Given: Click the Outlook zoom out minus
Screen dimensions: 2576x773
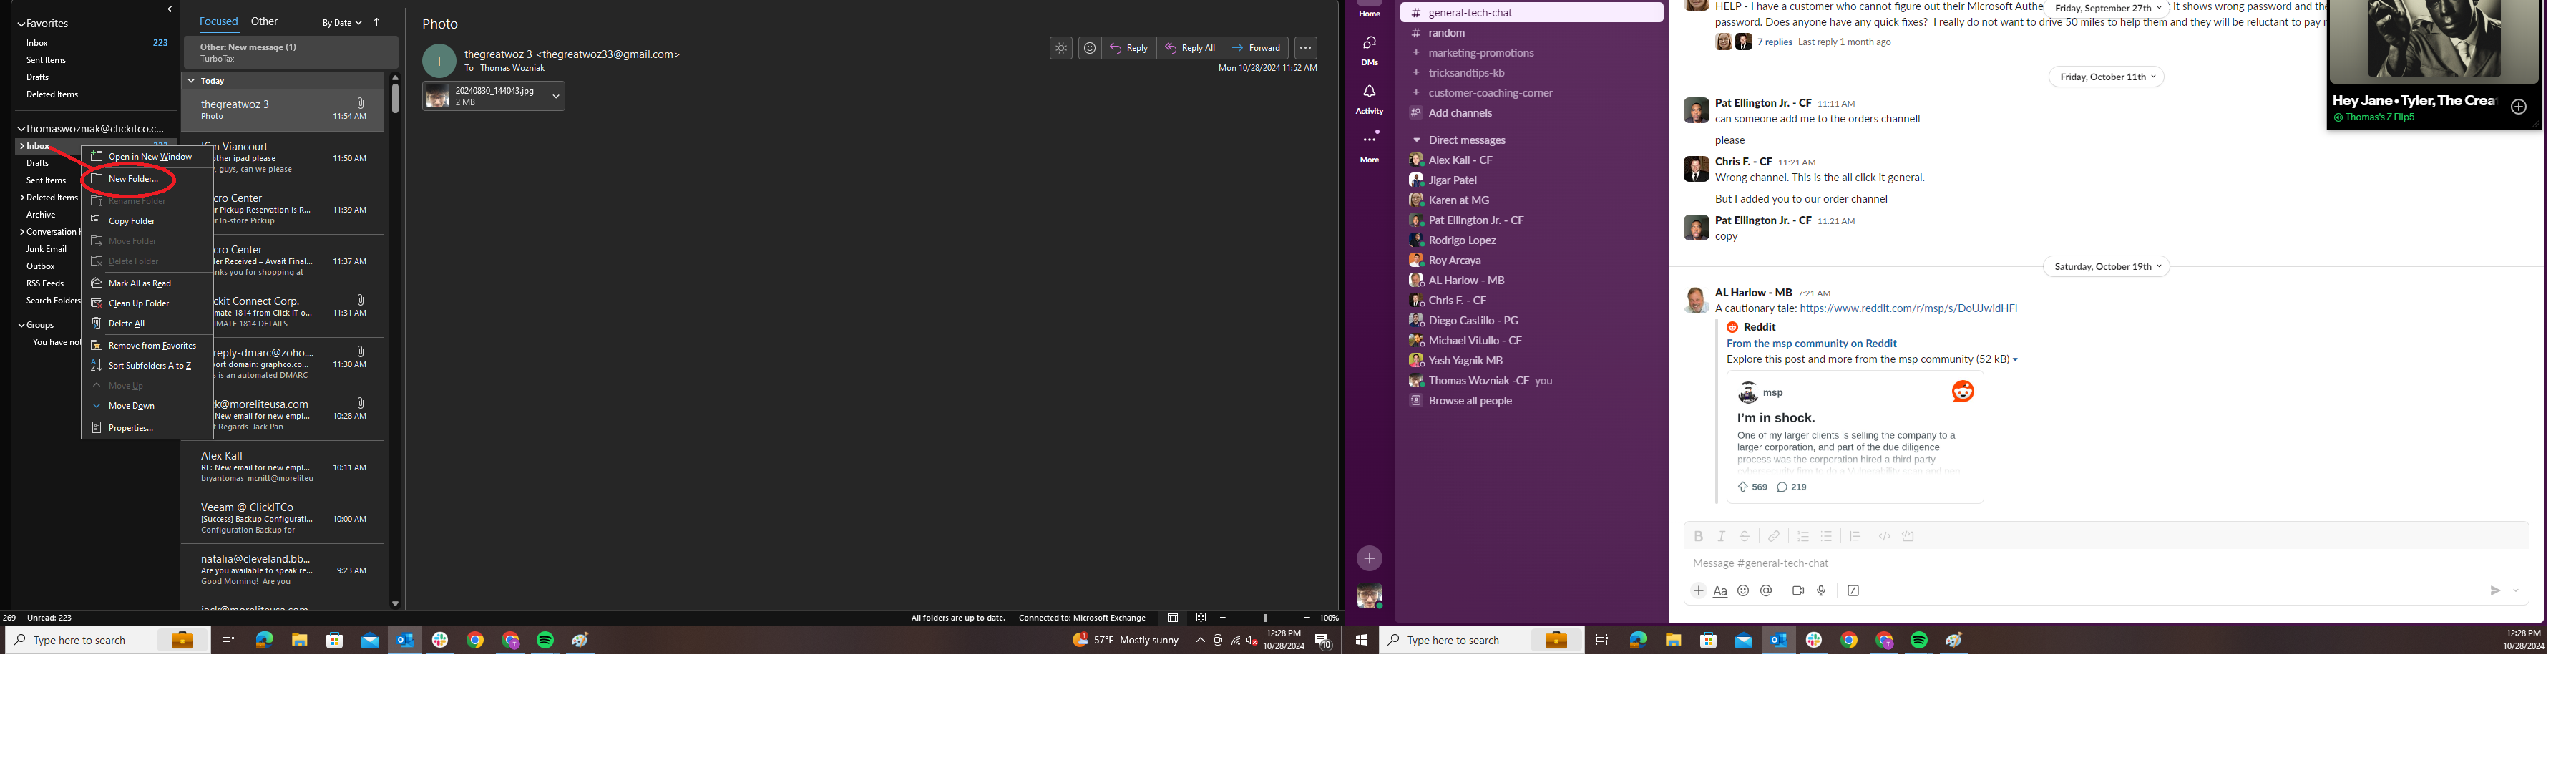Looking at the screenshot, I should tap(1223, 618).
